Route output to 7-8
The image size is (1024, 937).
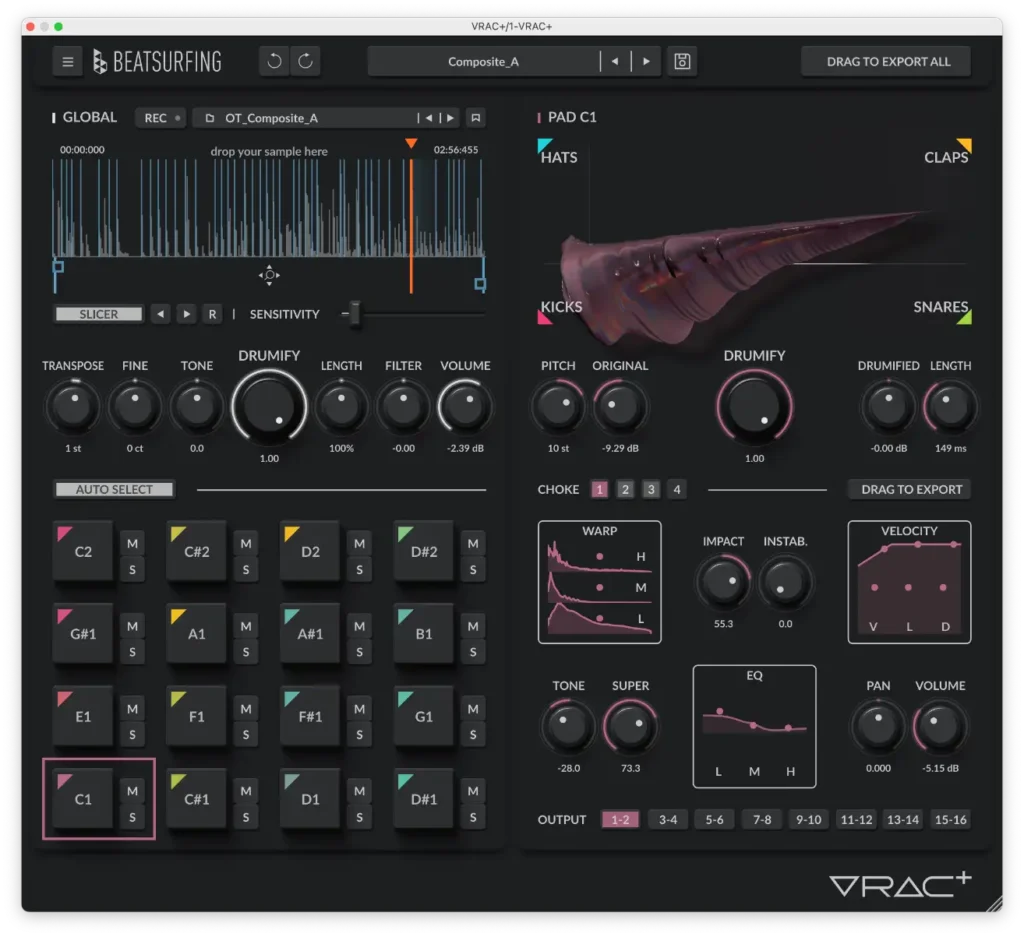[761, 819]
